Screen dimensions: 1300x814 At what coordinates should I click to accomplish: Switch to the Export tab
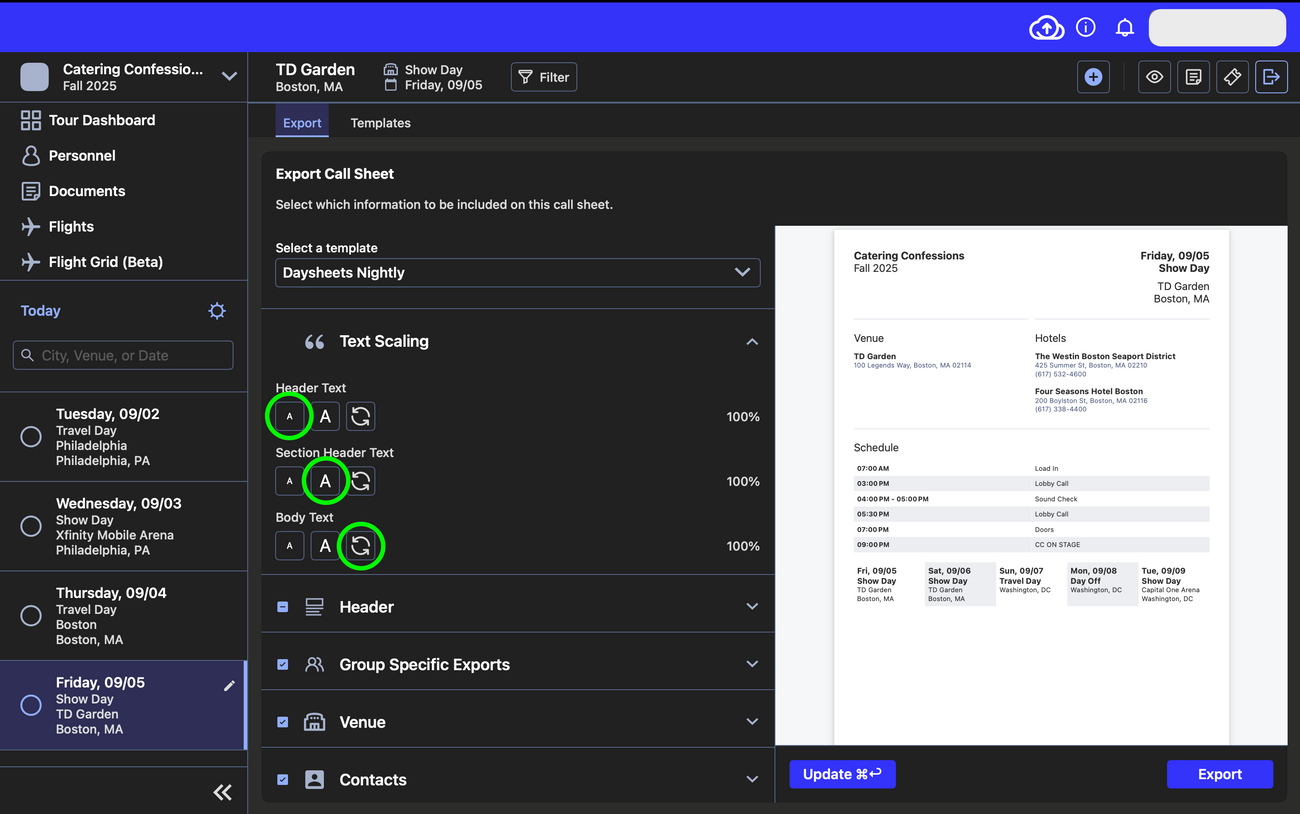coord(302,123)
